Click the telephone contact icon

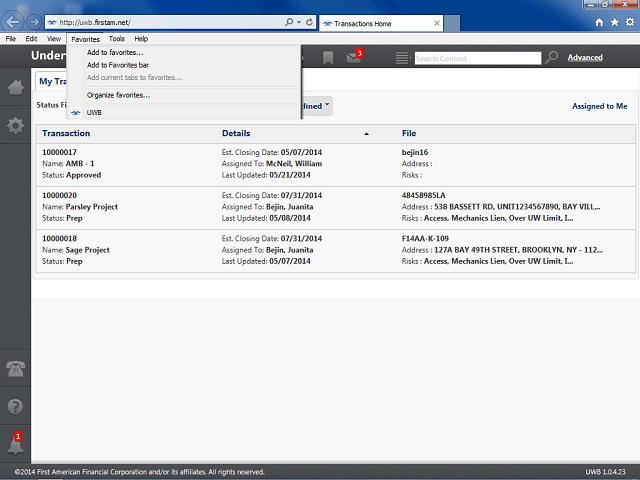coord(16,369)
